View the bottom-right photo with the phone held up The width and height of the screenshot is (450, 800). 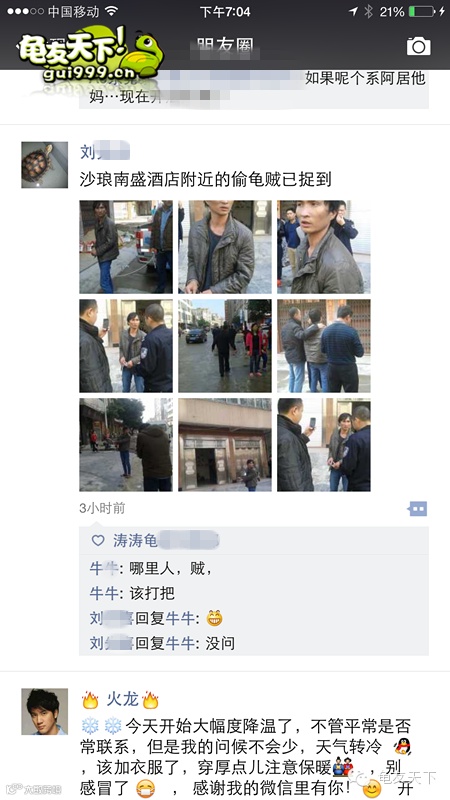point(324,445)
